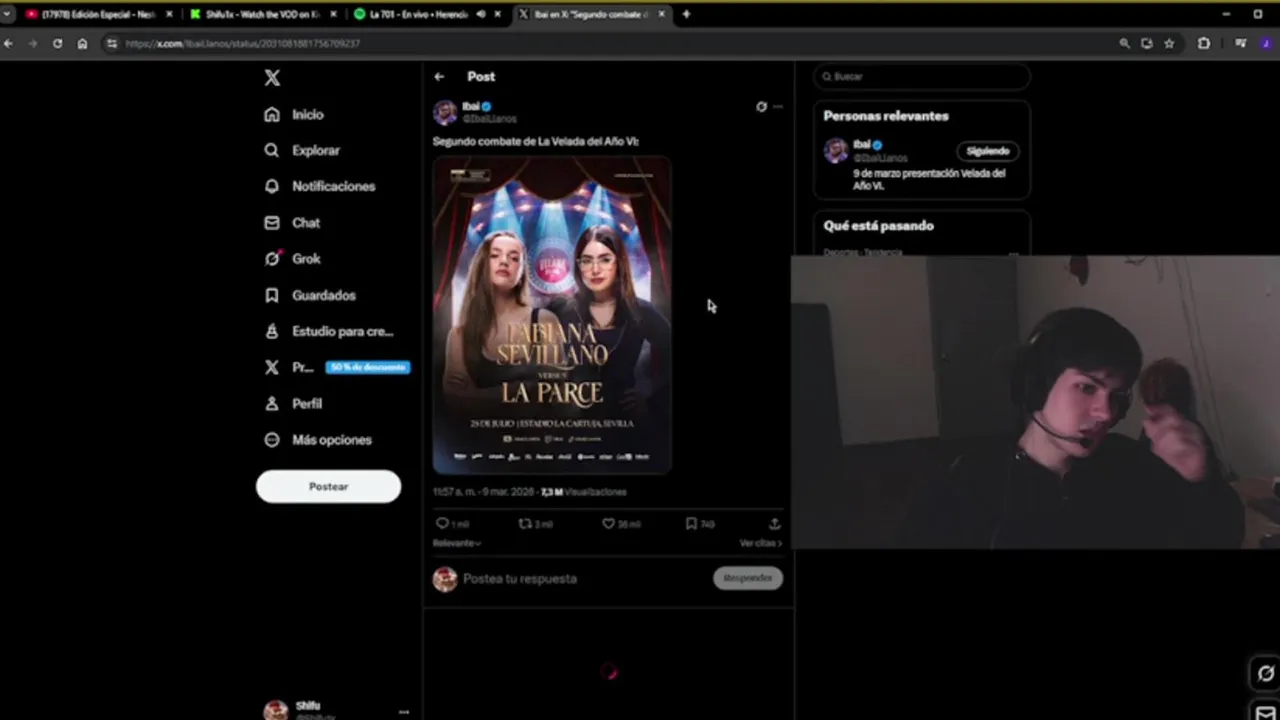This screenshot has height=720, width=1280.
Task: Click the browser home button
Action: pyautogui.click(x=82, y=44)
